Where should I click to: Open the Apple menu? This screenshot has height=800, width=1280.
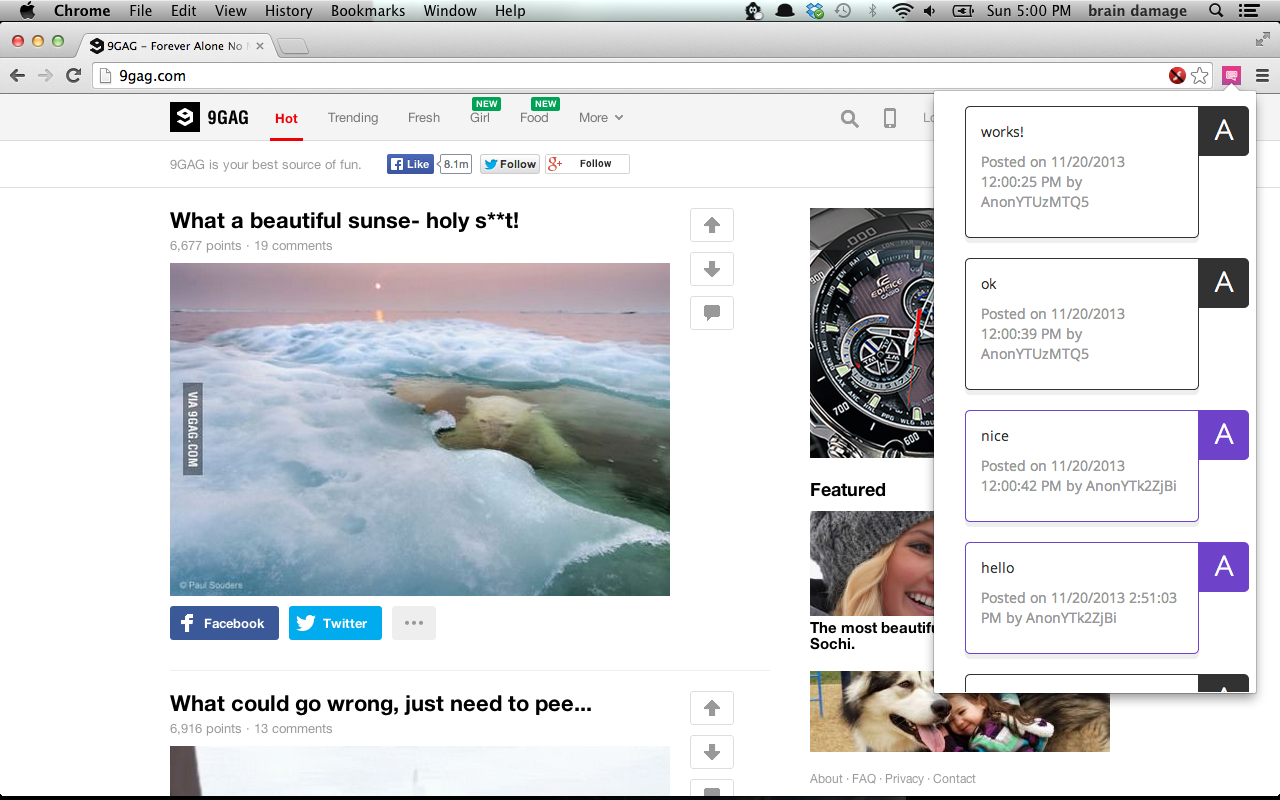[x=27, y=11]
